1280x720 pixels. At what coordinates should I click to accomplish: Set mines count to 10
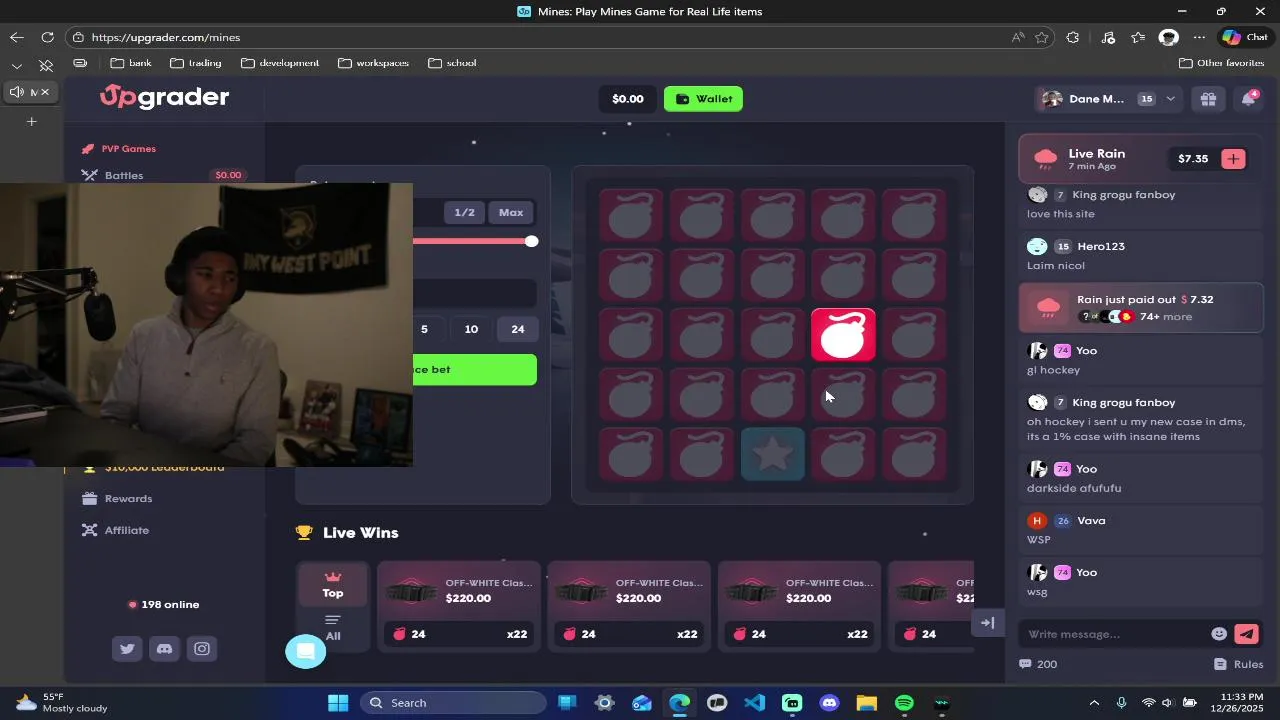pyautogui.click(x=471, y=329)
